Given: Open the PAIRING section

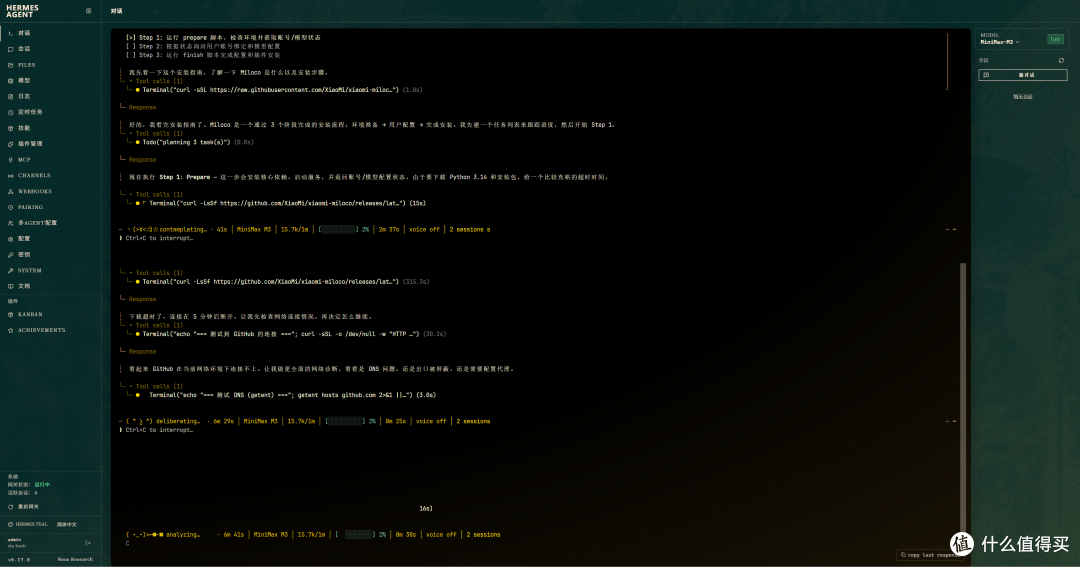Looking at the screenshot, I should tap(50, 207).
